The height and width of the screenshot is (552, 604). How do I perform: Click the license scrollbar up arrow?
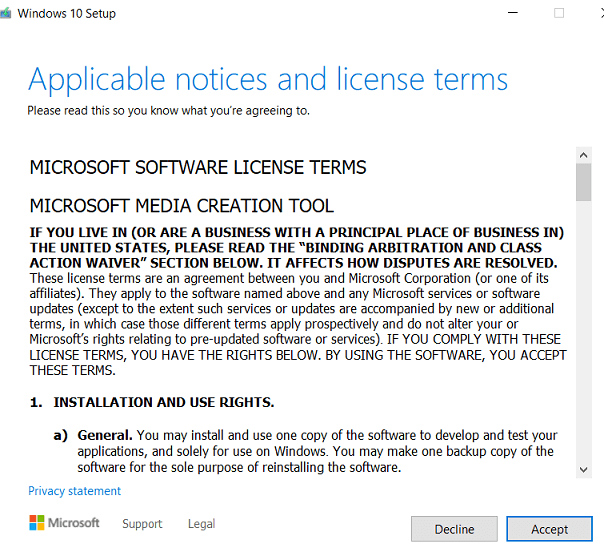pos(584,155)
